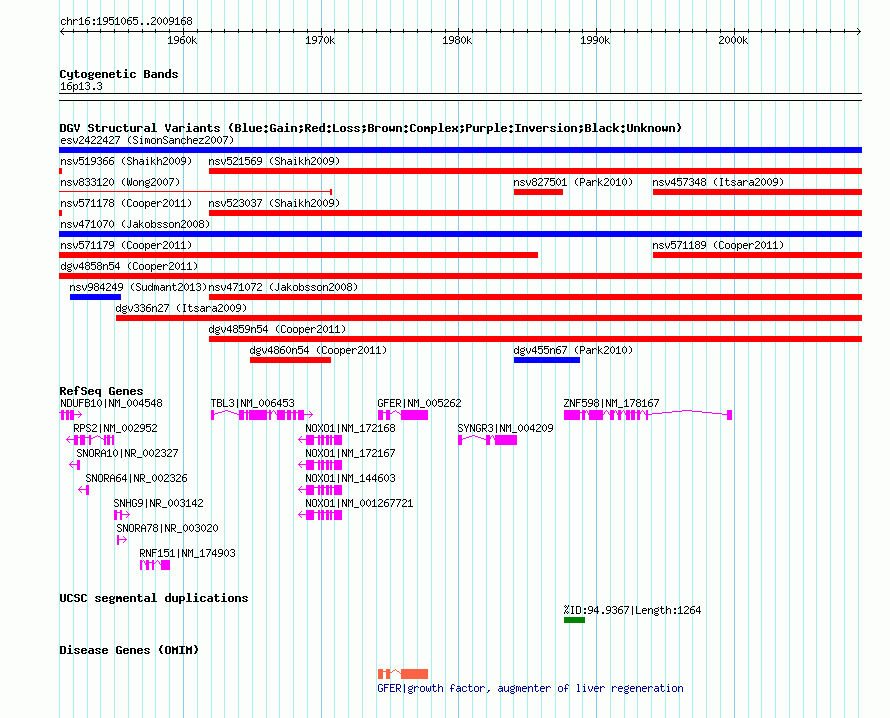Click the TBL3 gene structure glyph
890x718 pixels.
(262, 415)
